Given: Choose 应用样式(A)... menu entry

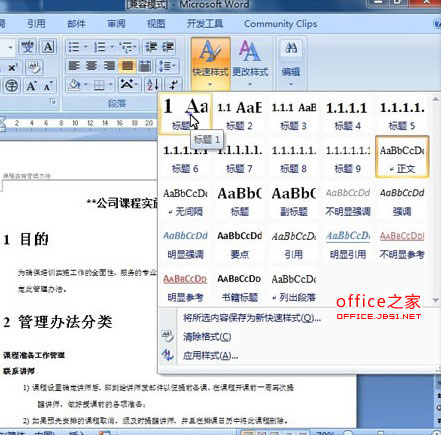Looking at the screenshot, I should point(210,355).
